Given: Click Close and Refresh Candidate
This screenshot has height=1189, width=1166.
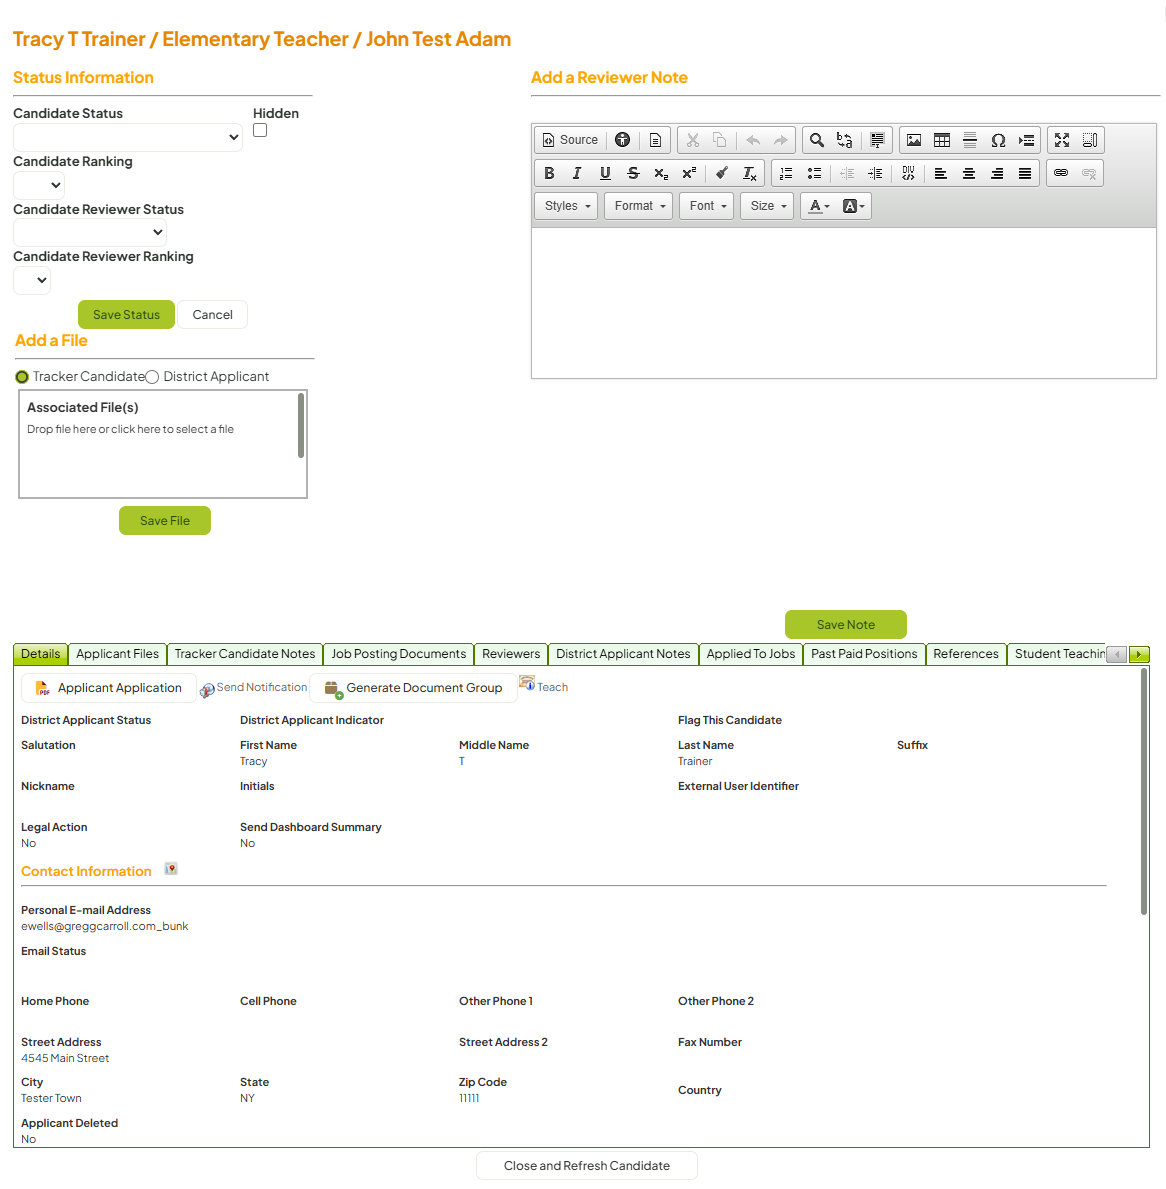Looking at the screenshot, I should point(587,1166).
